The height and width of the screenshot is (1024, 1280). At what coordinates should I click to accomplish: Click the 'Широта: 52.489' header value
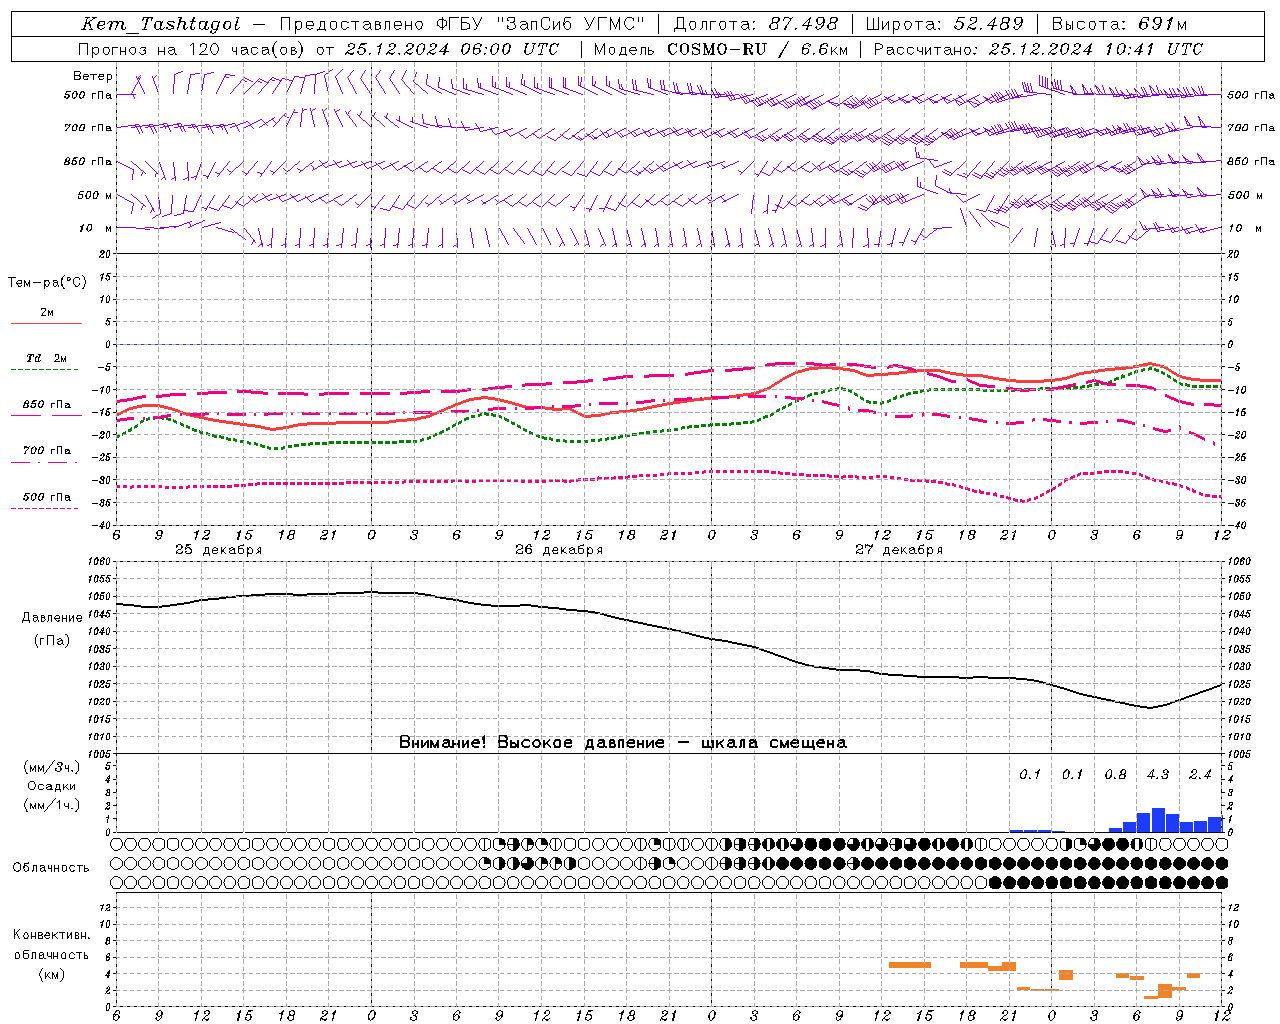pyautogui.click(x=945, y=24)
